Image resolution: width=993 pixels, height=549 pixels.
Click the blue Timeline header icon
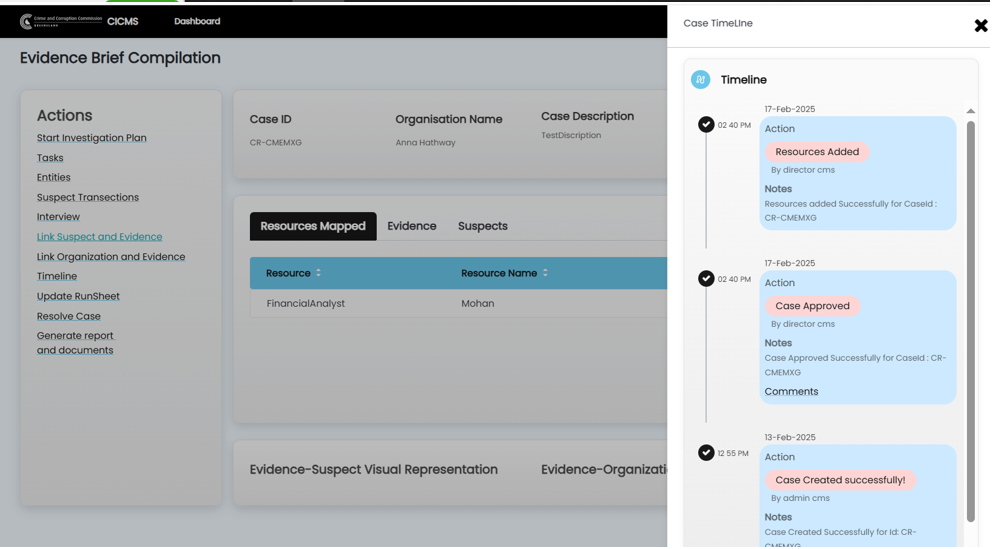700,80
